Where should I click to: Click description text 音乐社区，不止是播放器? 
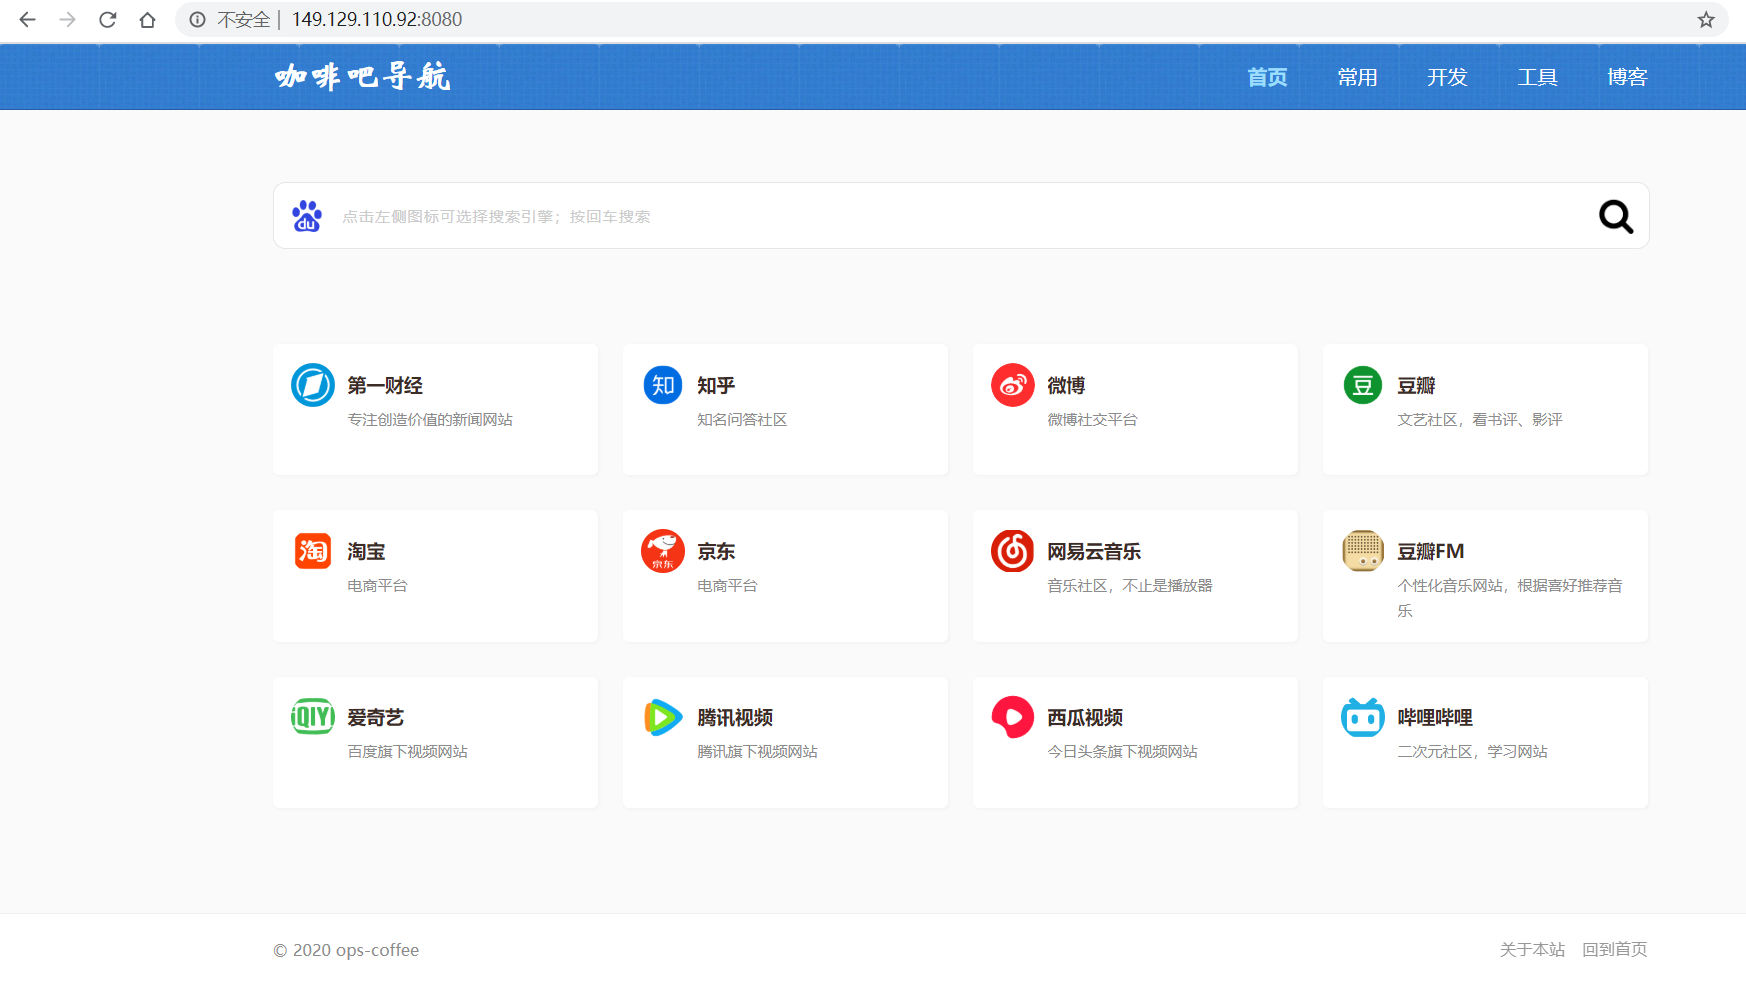tap(1130, 586)
